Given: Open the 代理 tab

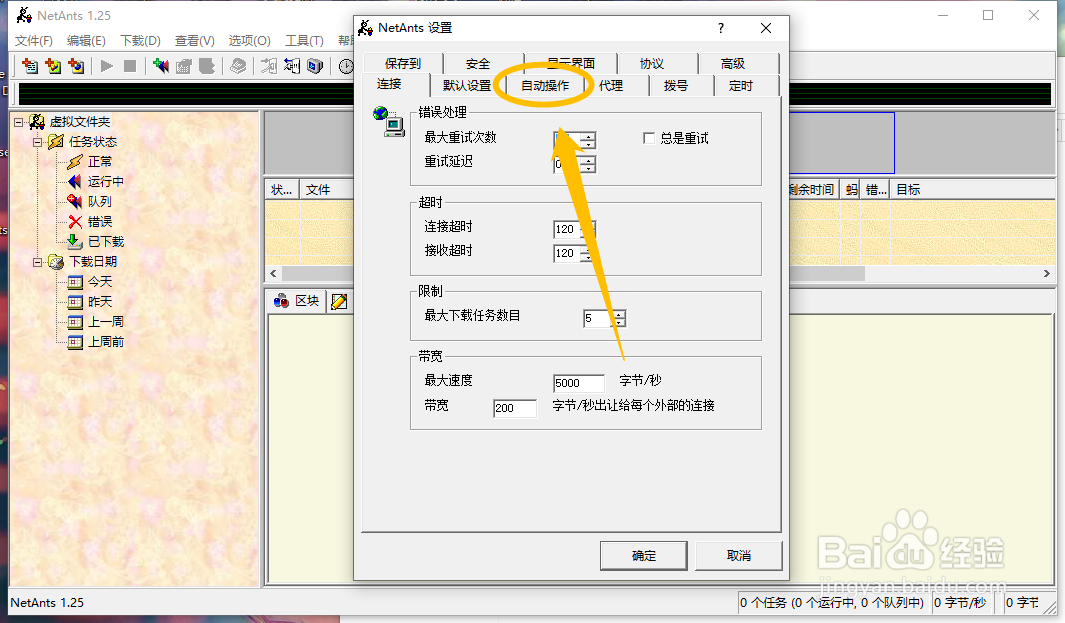Looking at the screenshot, I should pos(611,86).
